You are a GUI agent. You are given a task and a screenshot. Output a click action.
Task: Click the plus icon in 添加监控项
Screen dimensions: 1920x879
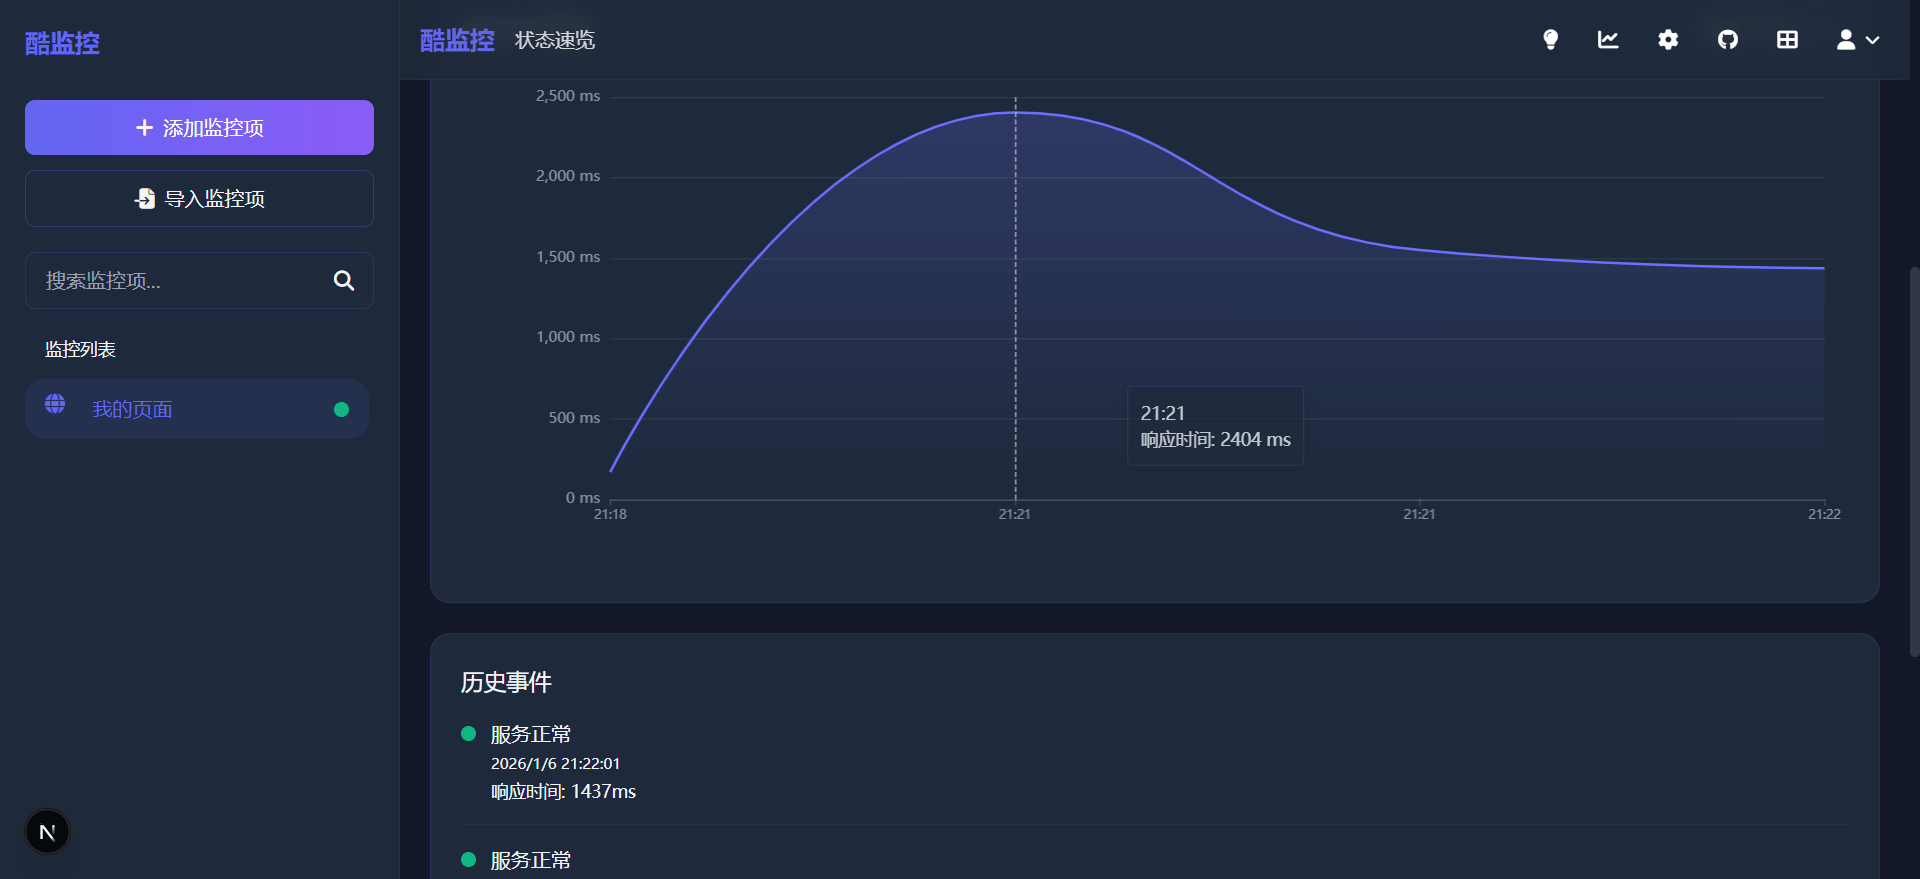point(144,128)
